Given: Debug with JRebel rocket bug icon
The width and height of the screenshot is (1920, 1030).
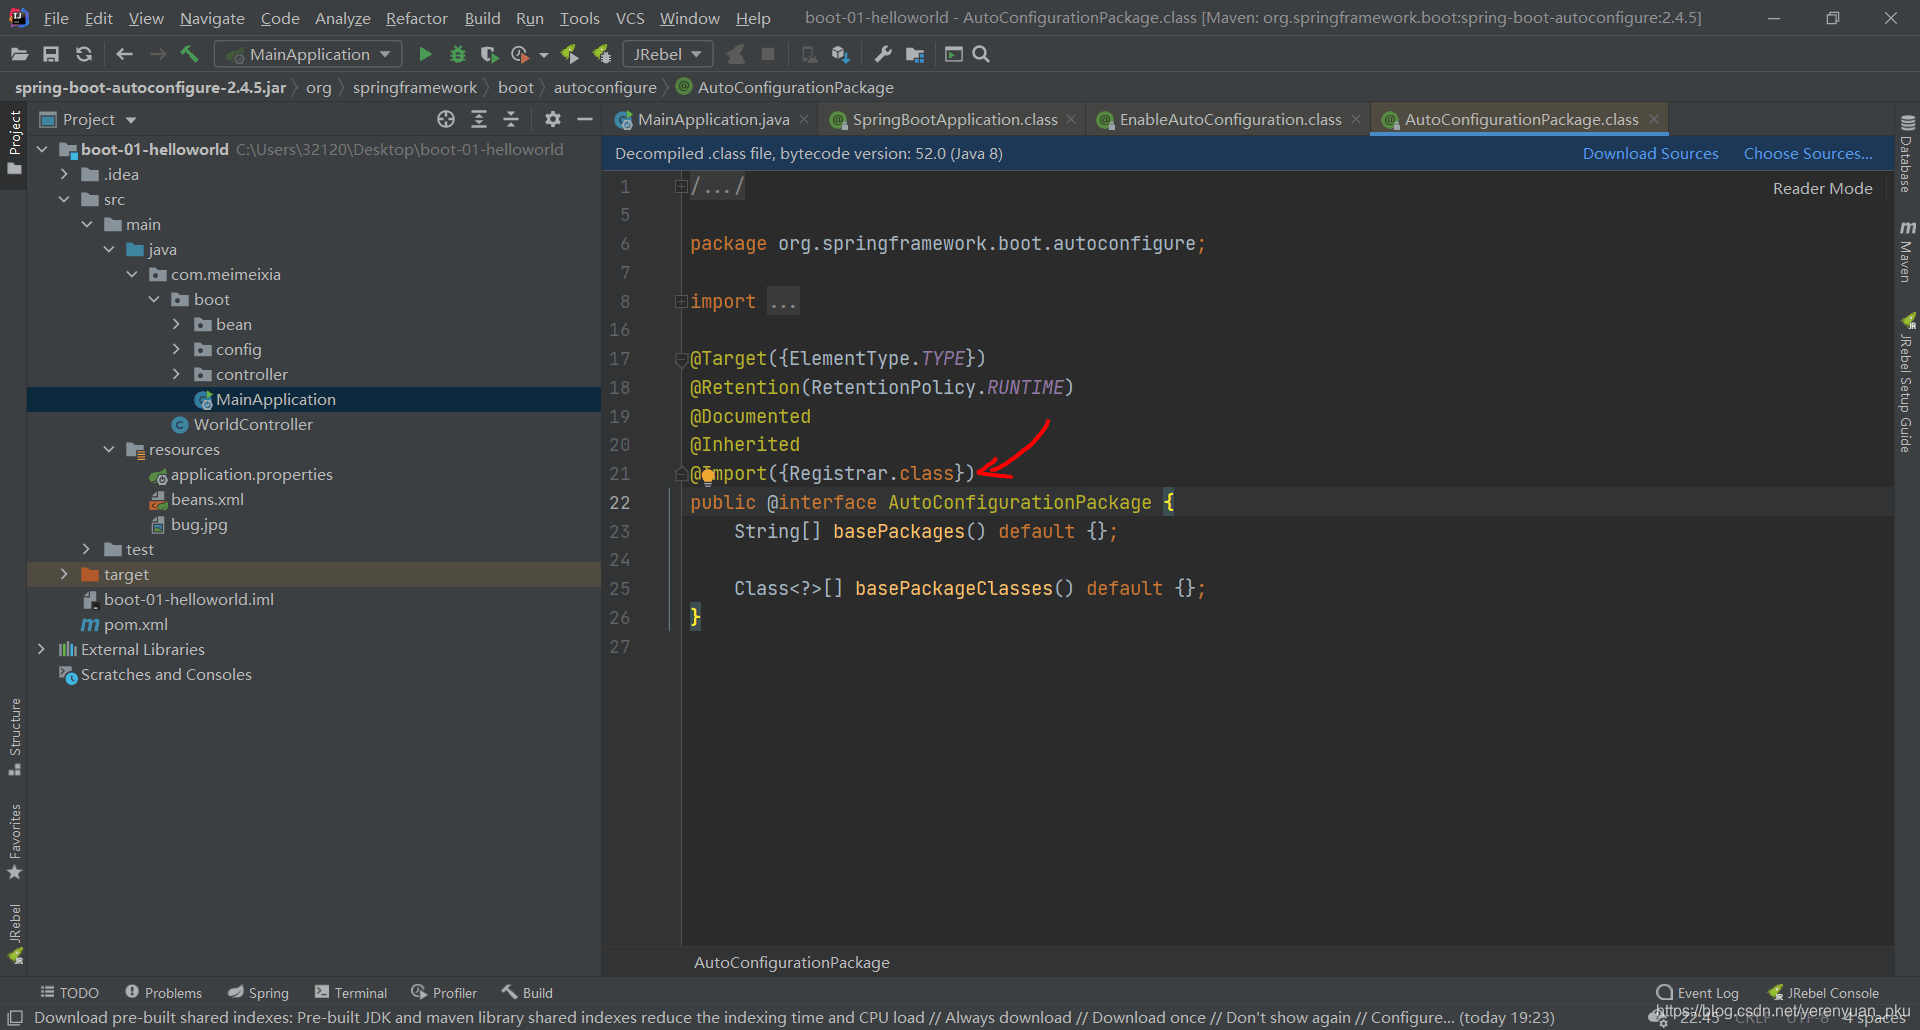Looking at the screenshot, I should [x=601, y=54].
